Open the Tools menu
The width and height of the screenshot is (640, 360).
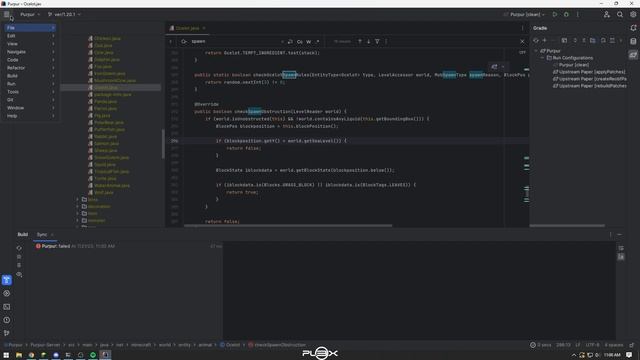click(30, 92)
